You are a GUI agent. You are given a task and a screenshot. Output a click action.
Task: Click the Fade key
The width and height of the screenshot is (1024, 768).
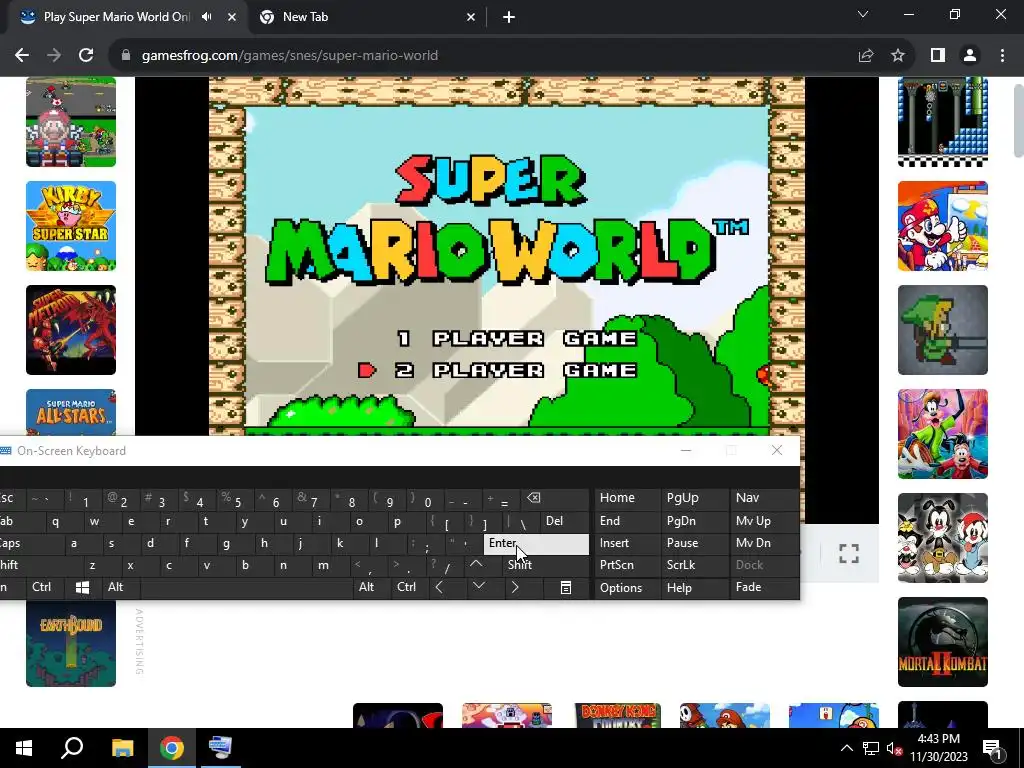point(763,587)
